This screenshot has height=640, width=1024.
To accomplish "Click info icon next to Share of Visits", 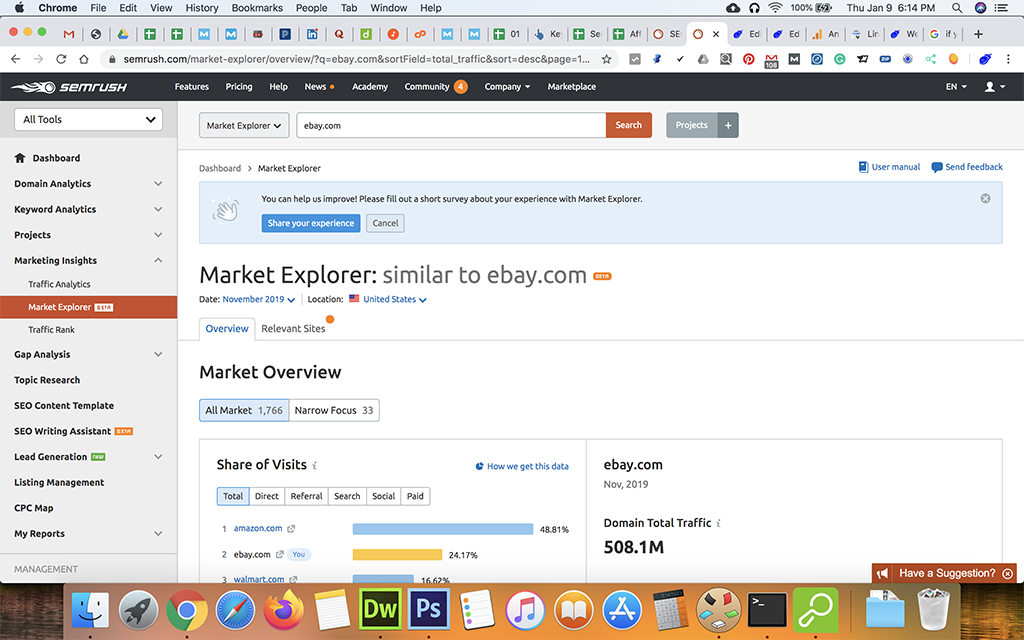I will point(315,466).
